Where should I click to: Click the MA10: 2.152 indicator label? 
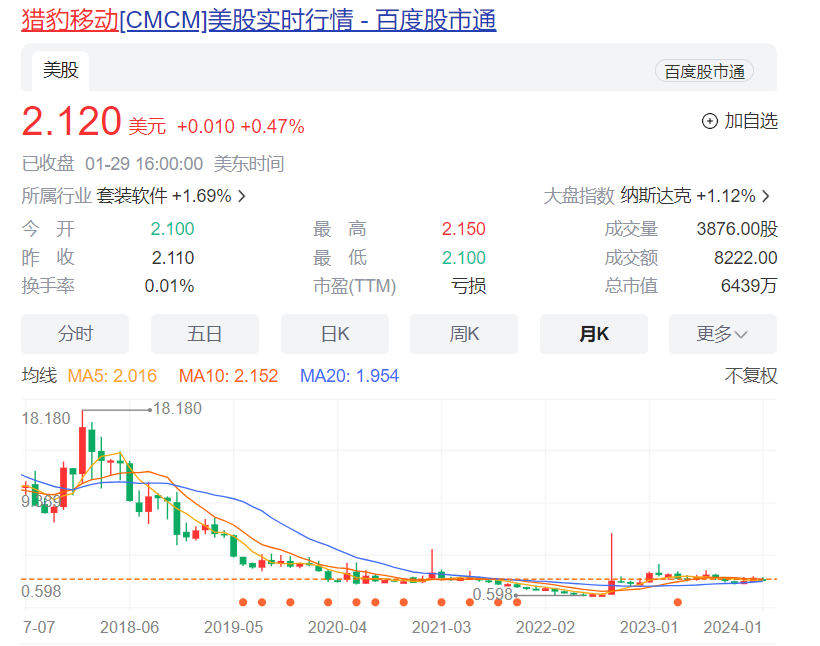click(x=229, y=376)
